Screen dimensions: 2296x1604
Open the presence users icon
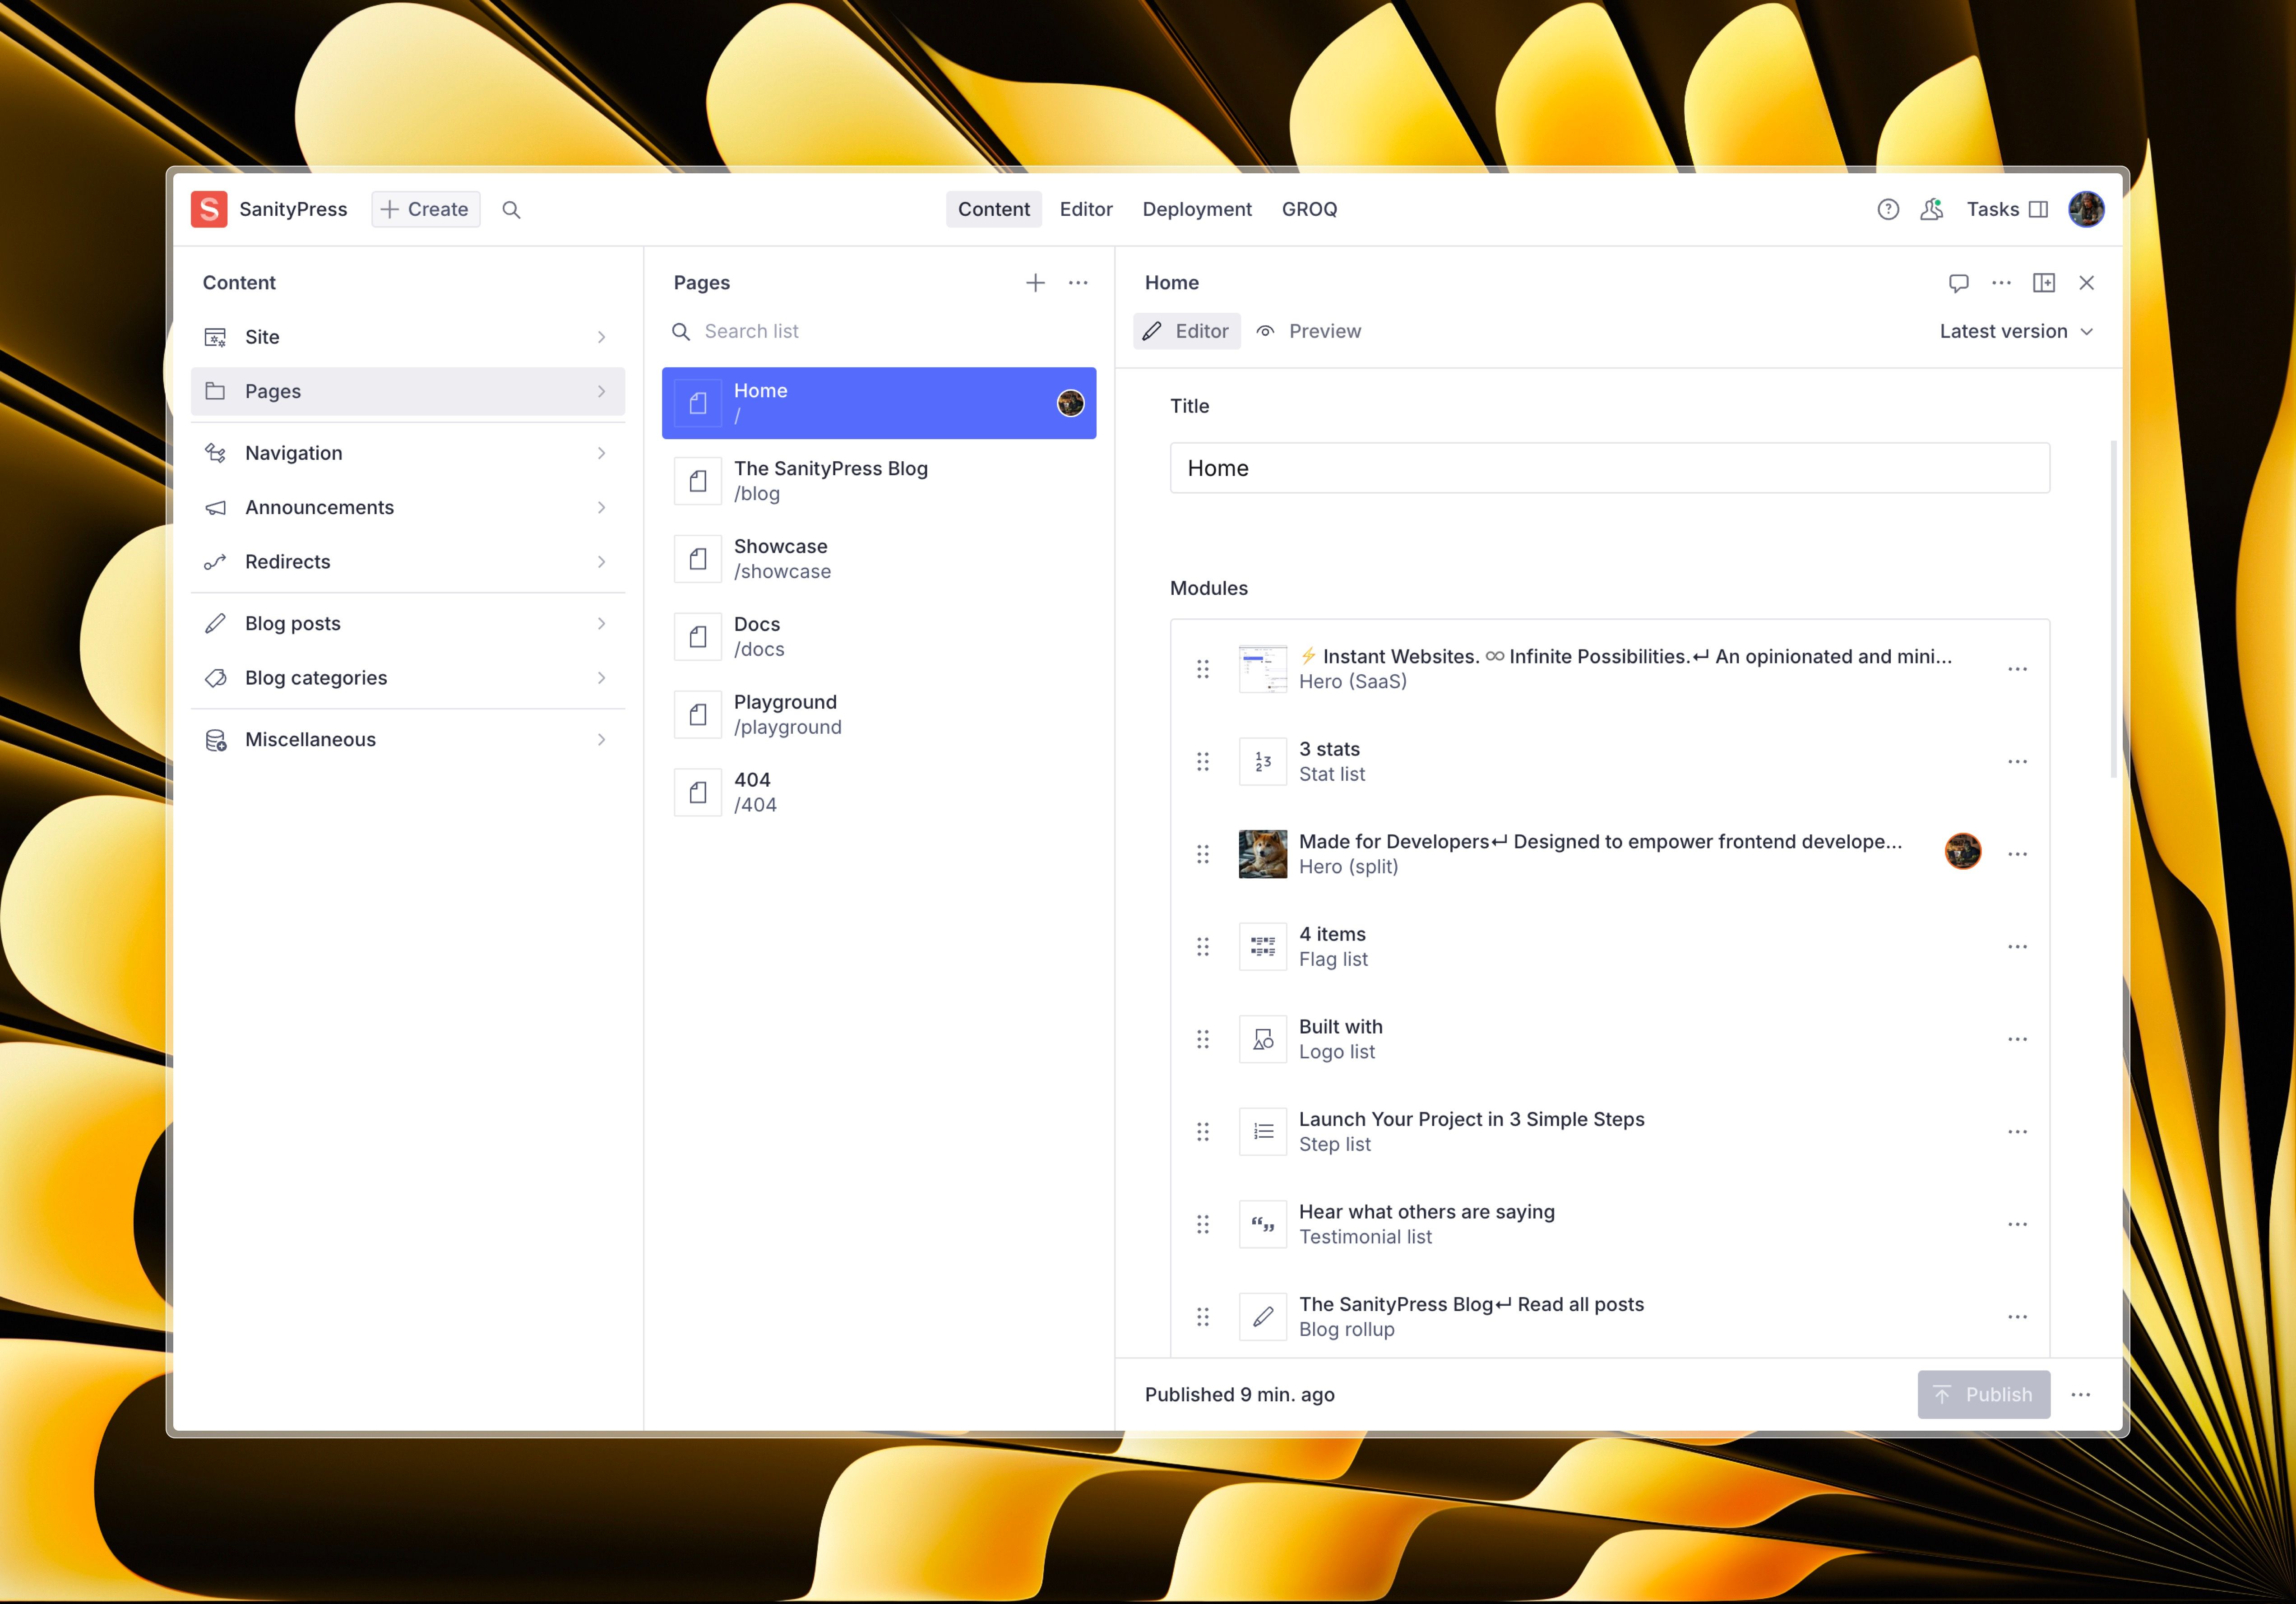click(1931, 209)
